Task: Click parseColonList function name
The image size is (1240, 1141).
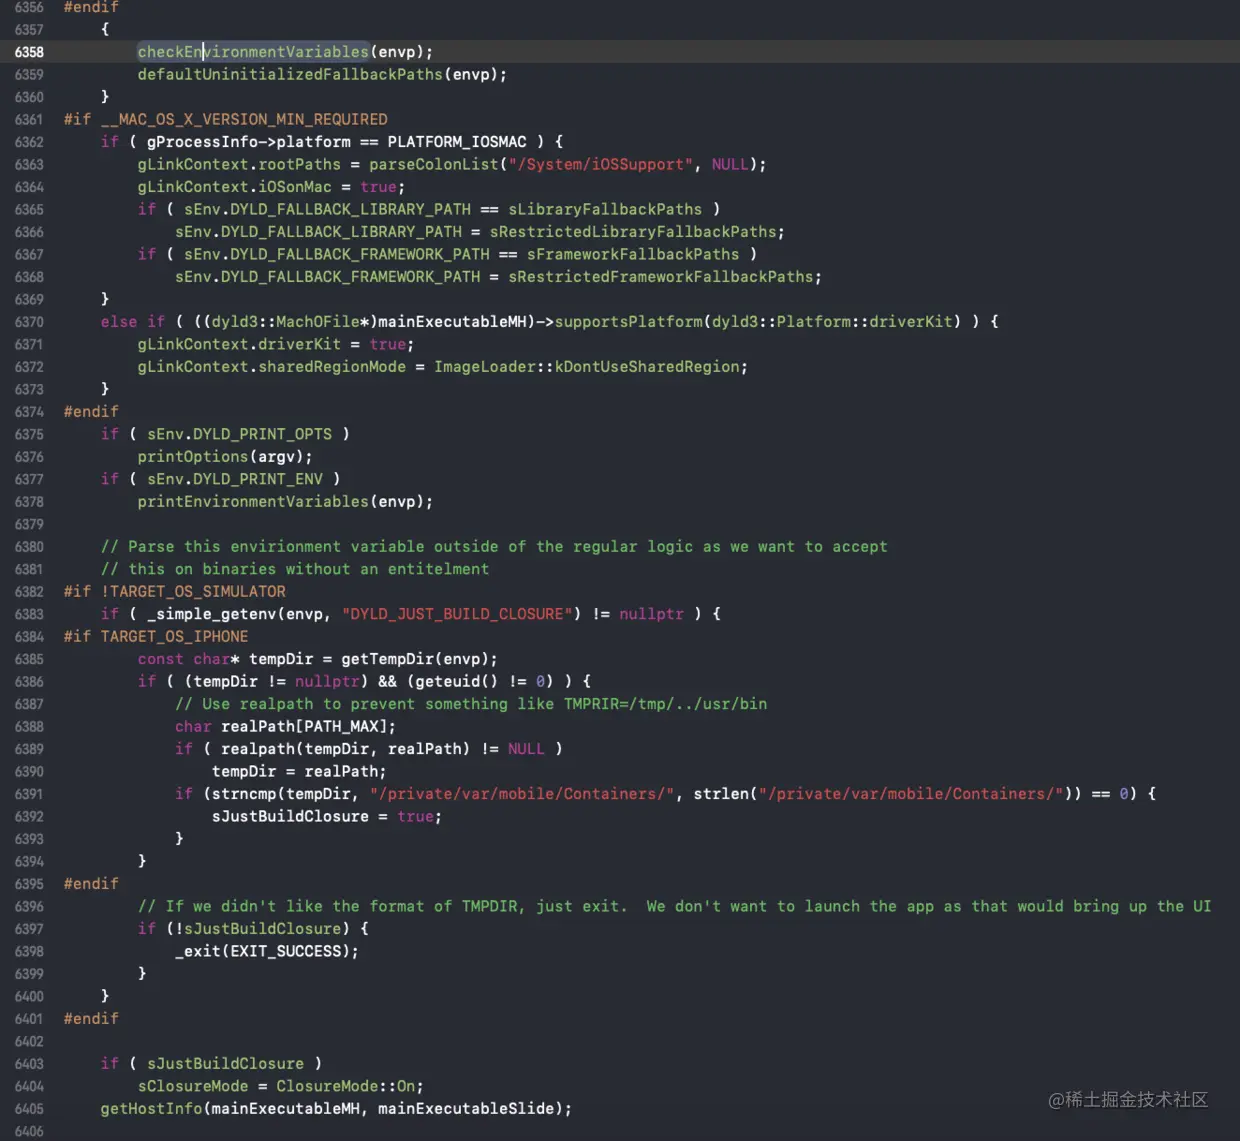Action: pos(433,164)
